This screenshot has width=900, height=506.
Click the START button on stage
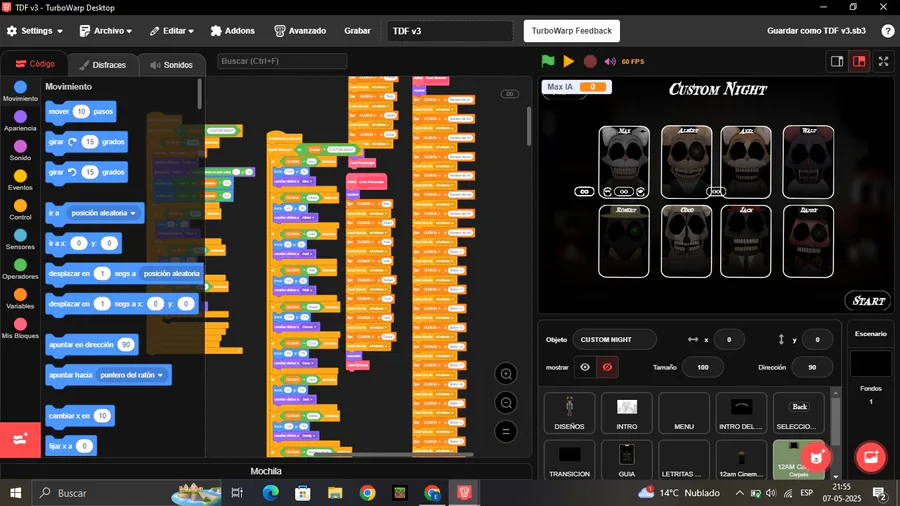(868, 301)
